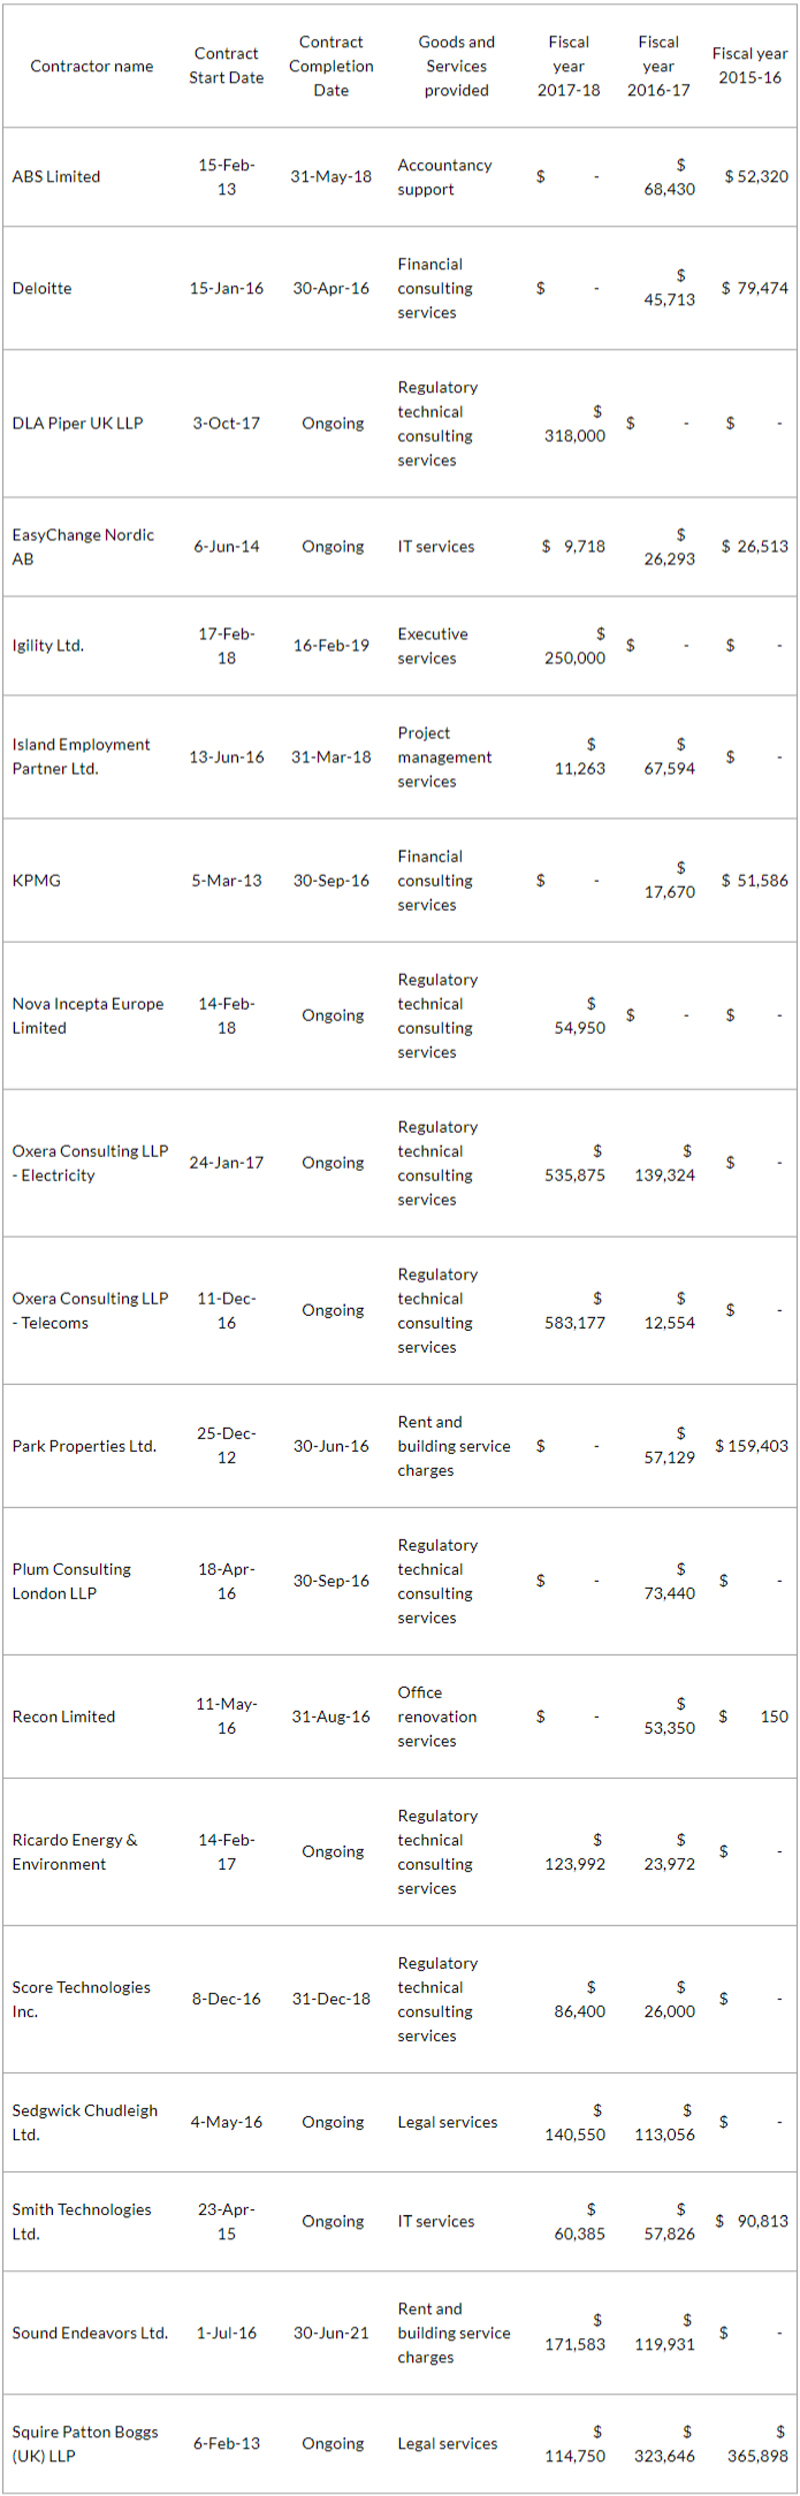Click the DLA Piper UK LLP cell
This screenshot has width=800, height=2496.
(x=77, y=423)
